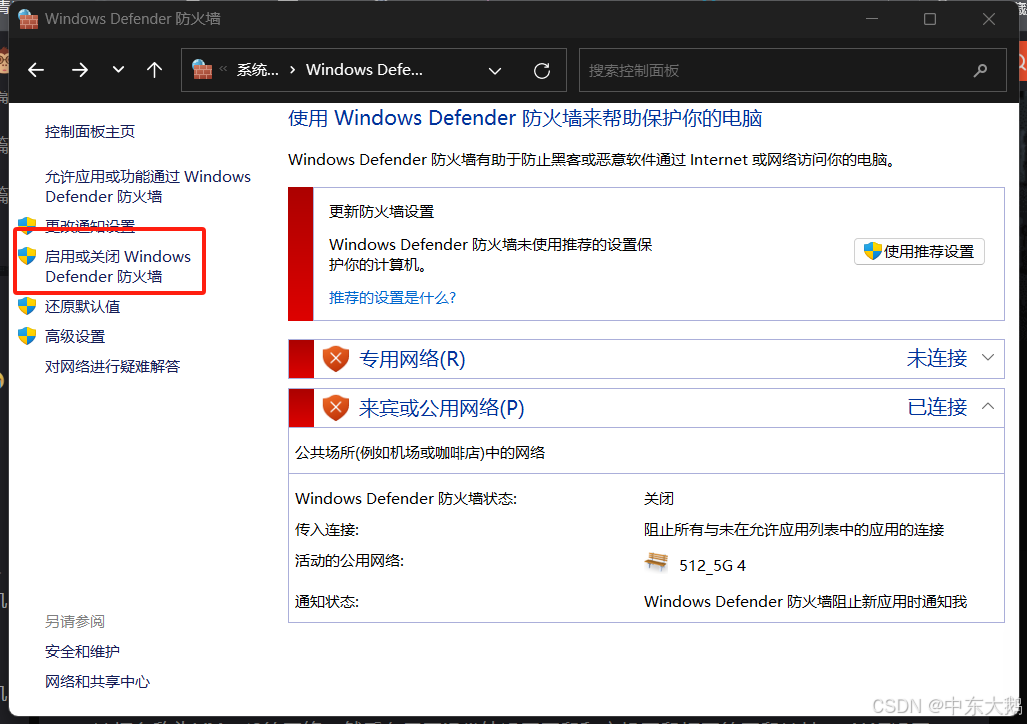This screenshot has width=1027, height=724.
Task: Click the firewall icon in address bar
Action: pyautogui.click(x=202, y=69)
